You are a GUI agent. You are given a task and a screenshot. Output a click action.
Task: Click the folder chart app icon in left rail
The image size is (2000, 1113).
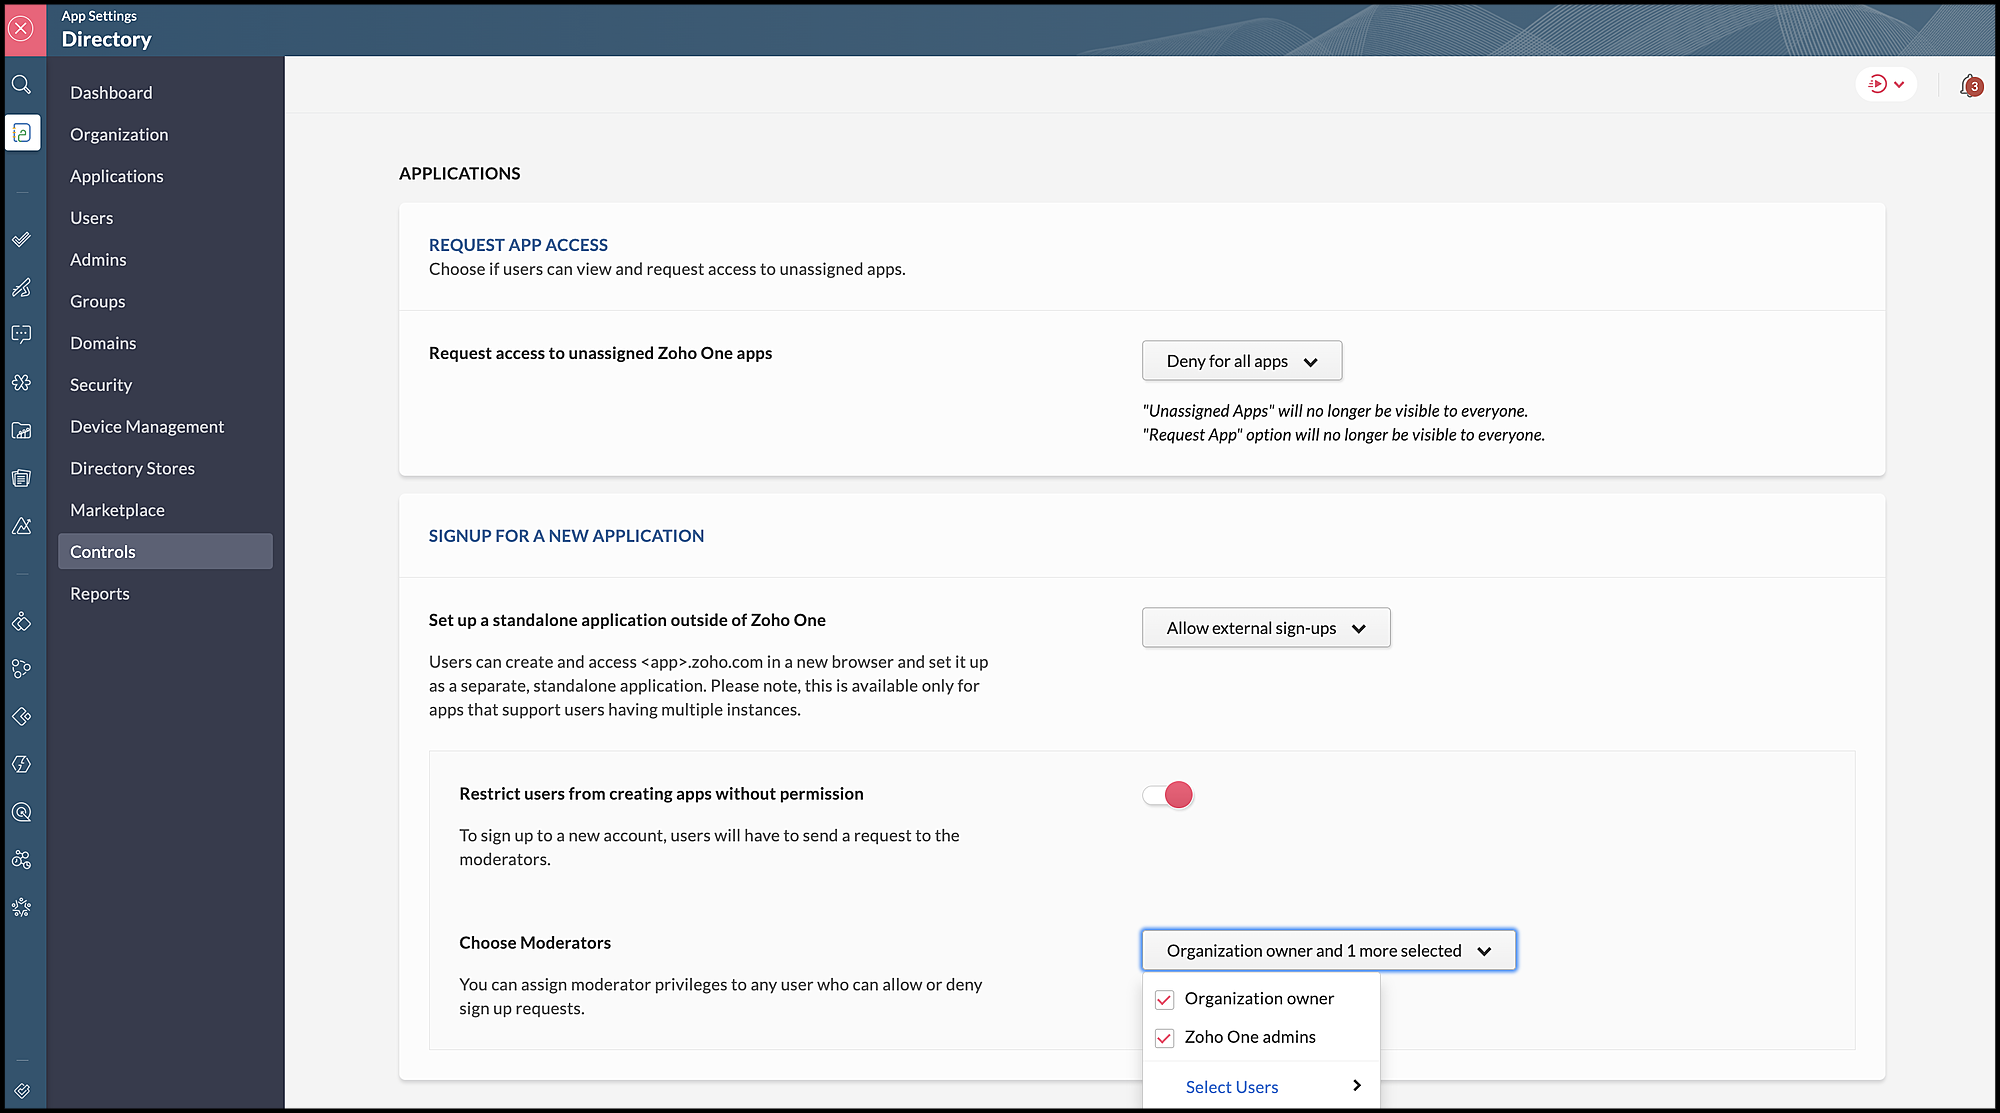[x=21, y=431]
